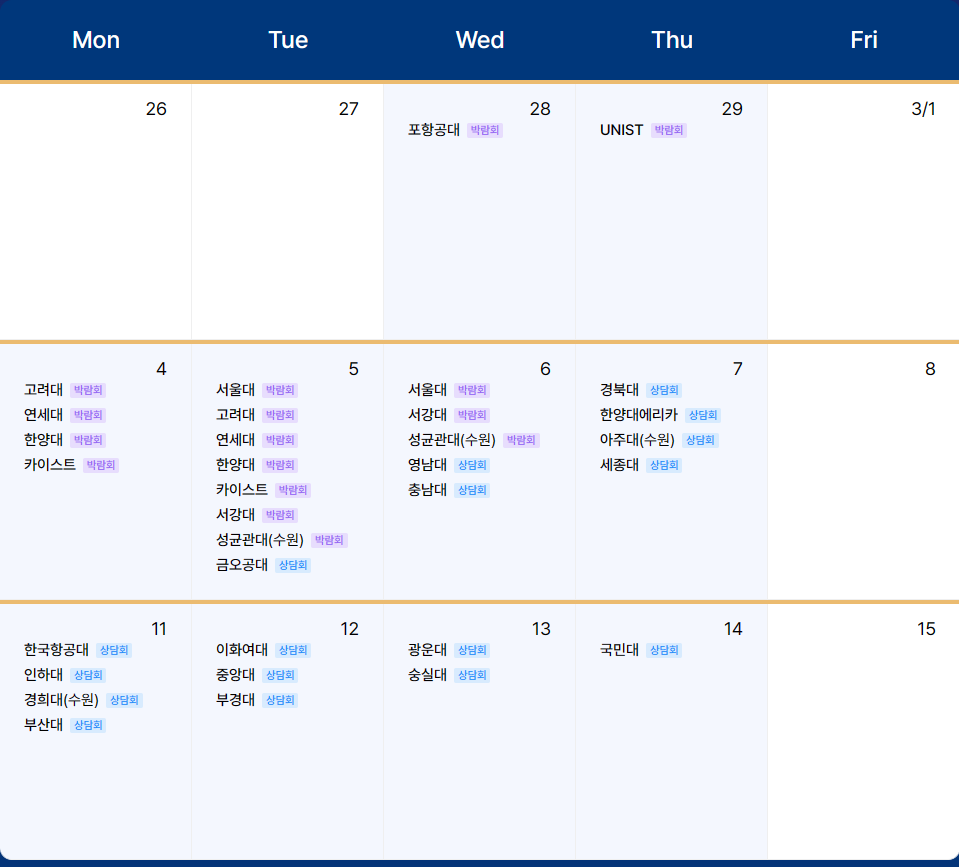Click 상담회 tag beside 한국항공대
The height and width of the screenshot is (867, 959).
point(114,650)
